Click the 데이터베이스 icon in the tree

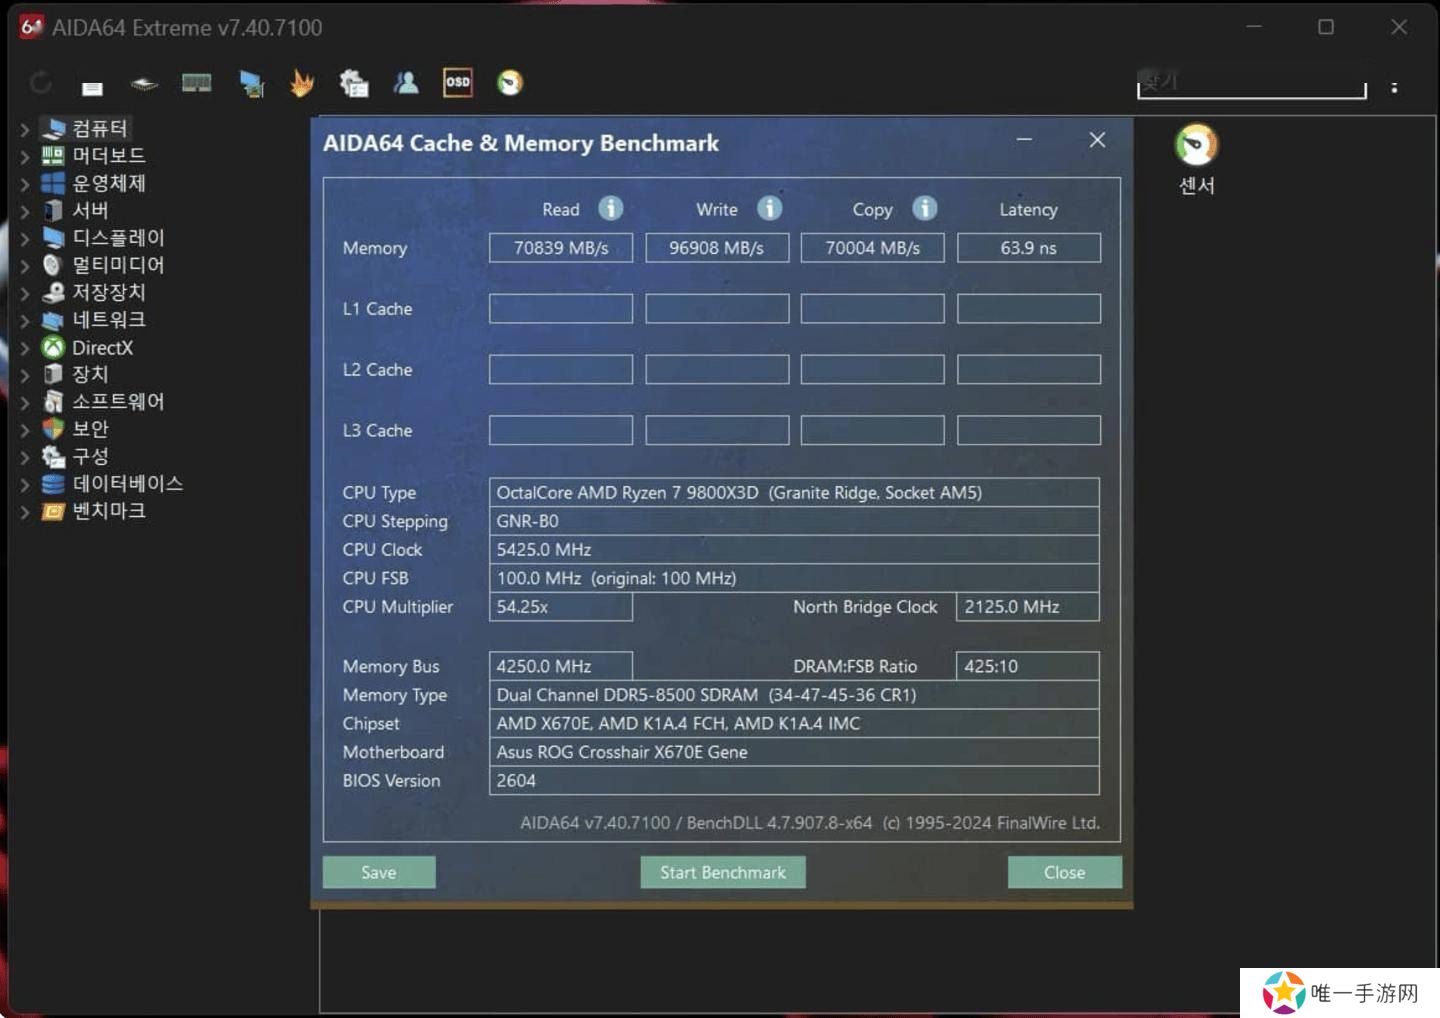53,484
